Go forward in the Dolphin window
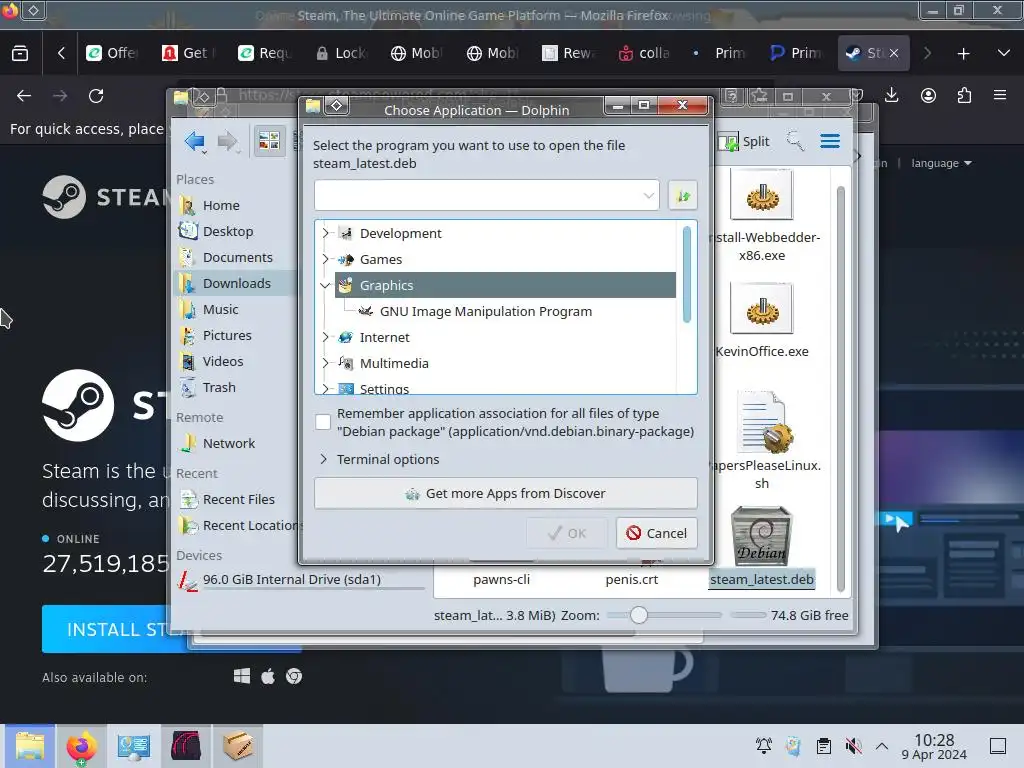The width and height of the screenshot is (1024, 768). pos(227,141)
